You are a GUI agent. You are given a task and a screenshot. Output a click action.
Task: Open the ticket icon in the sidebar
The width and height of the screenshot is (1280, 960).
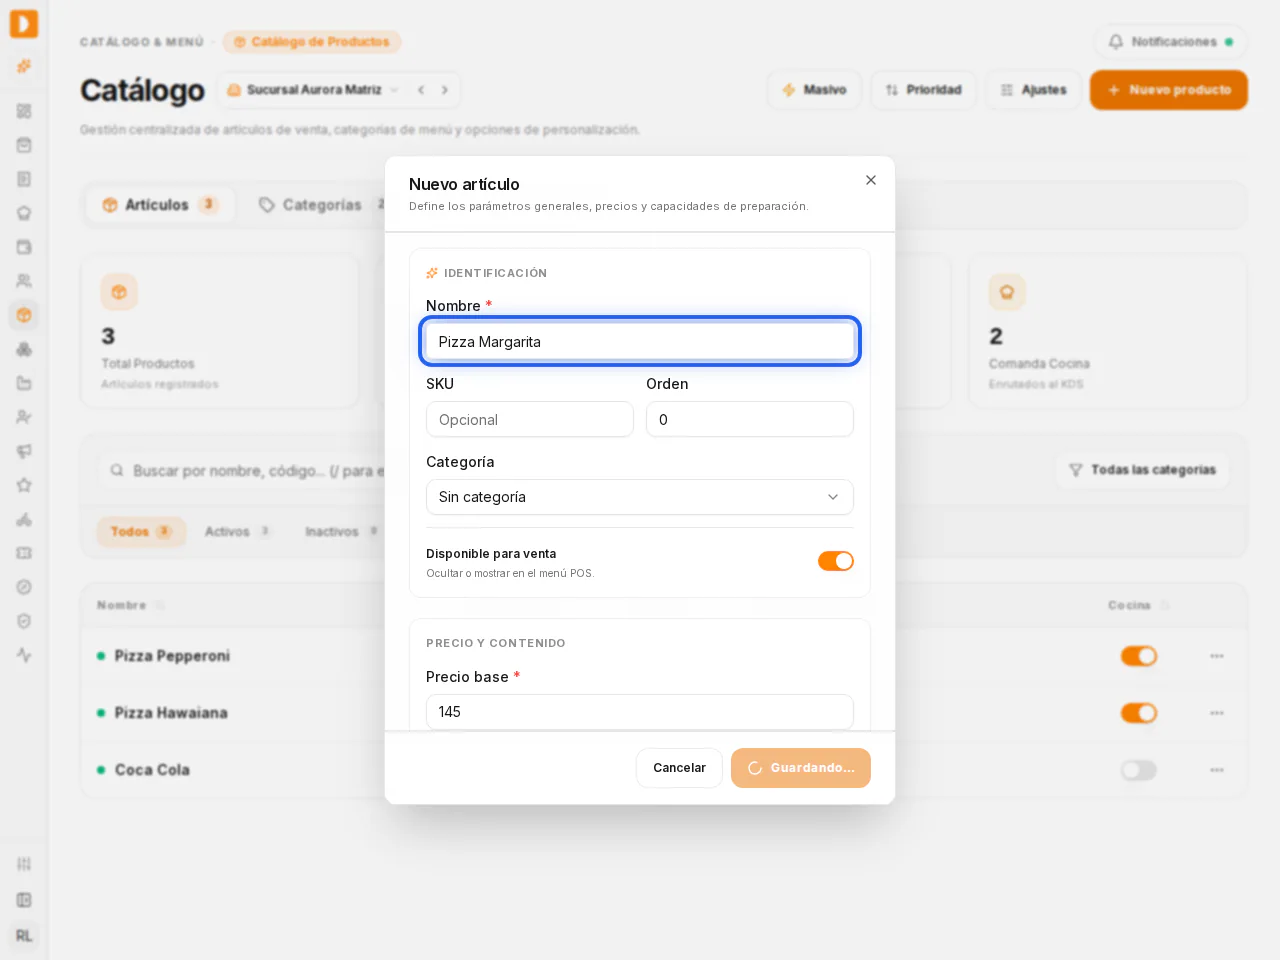(x=24, y=553)
